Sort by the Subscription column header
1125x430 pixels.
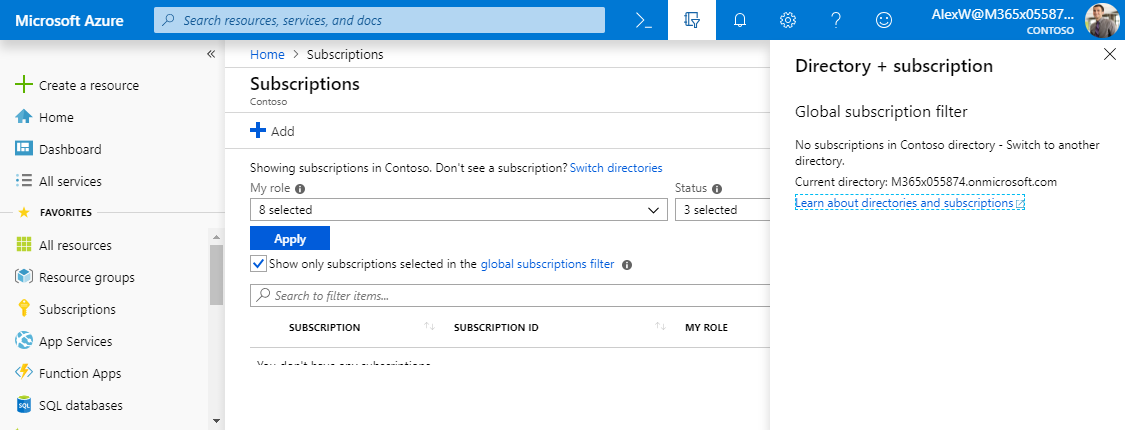click(x=324, y=327)
